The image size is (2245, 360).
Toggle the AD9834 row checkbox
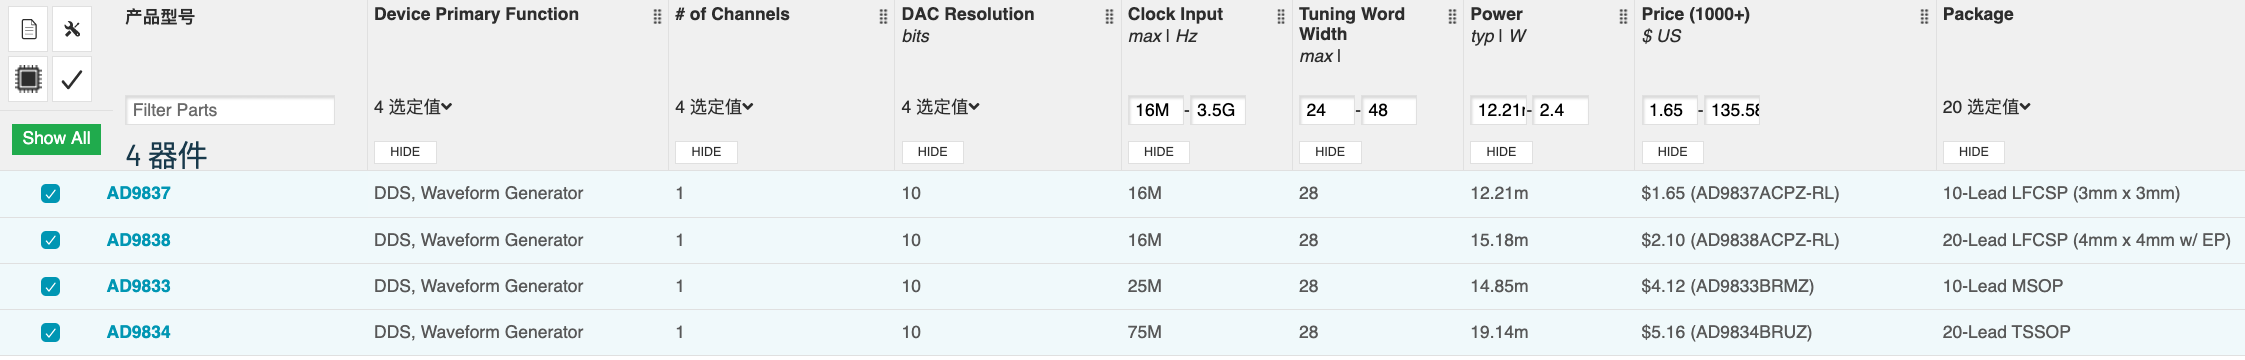51,333
